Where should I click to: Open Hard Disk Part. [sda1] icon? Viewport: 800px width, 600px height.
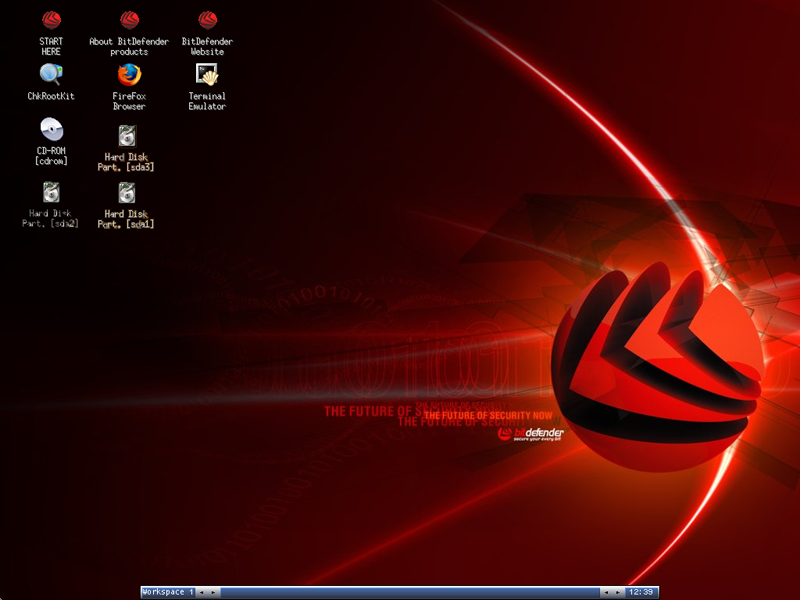tap(127, 193)
